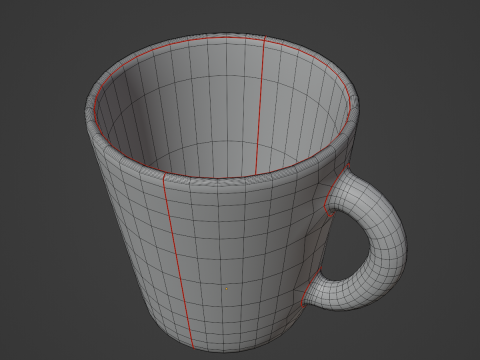Click the red vertical seam on mug exterior
This screenshot has width=480, height=360.
pos(179,262)
